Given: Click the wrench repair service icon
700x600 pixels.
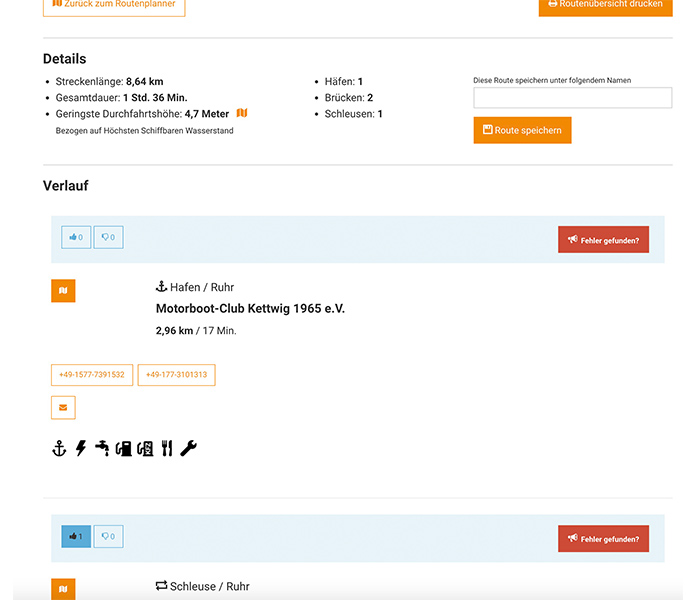Looking at the screenshot, I should pyautogui.click(x=188, y=449).
